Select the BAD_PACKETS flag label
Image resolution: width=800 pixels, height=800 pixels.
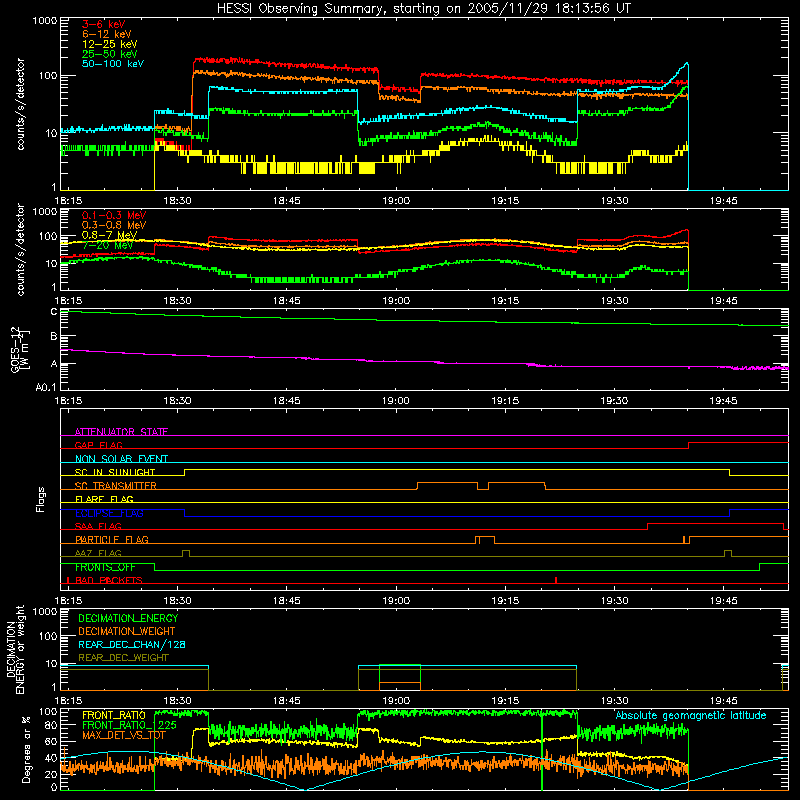[x=109, y=580]
